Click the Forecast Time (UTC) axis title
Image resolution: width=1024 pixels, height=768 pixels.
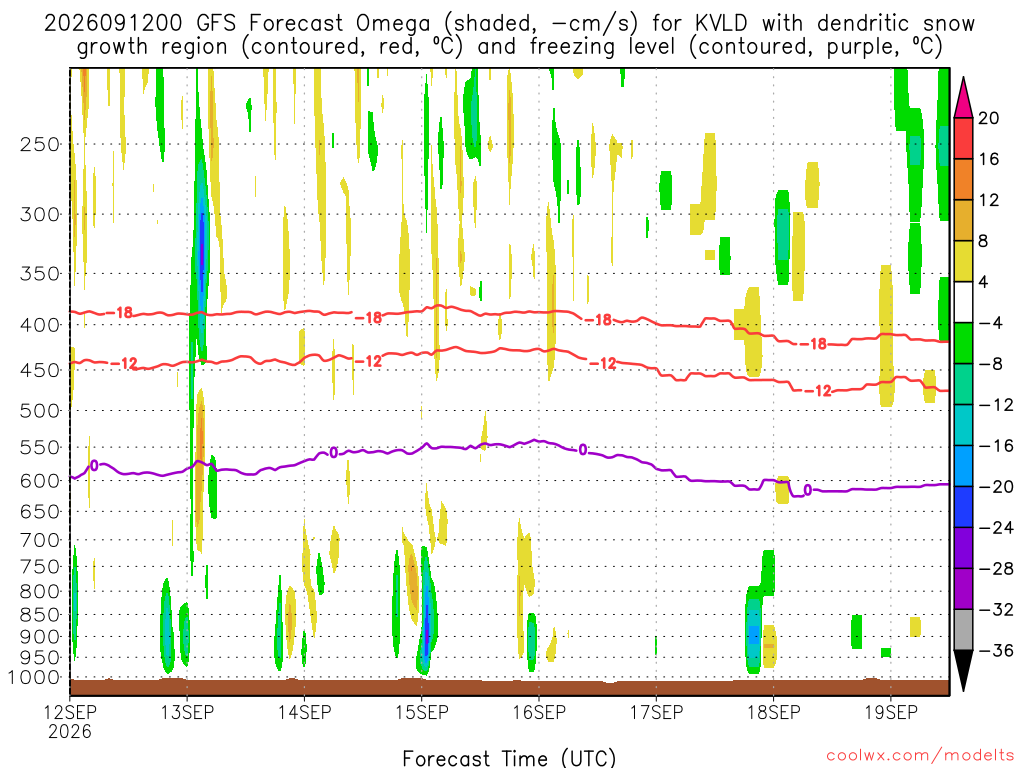[509, 758]
